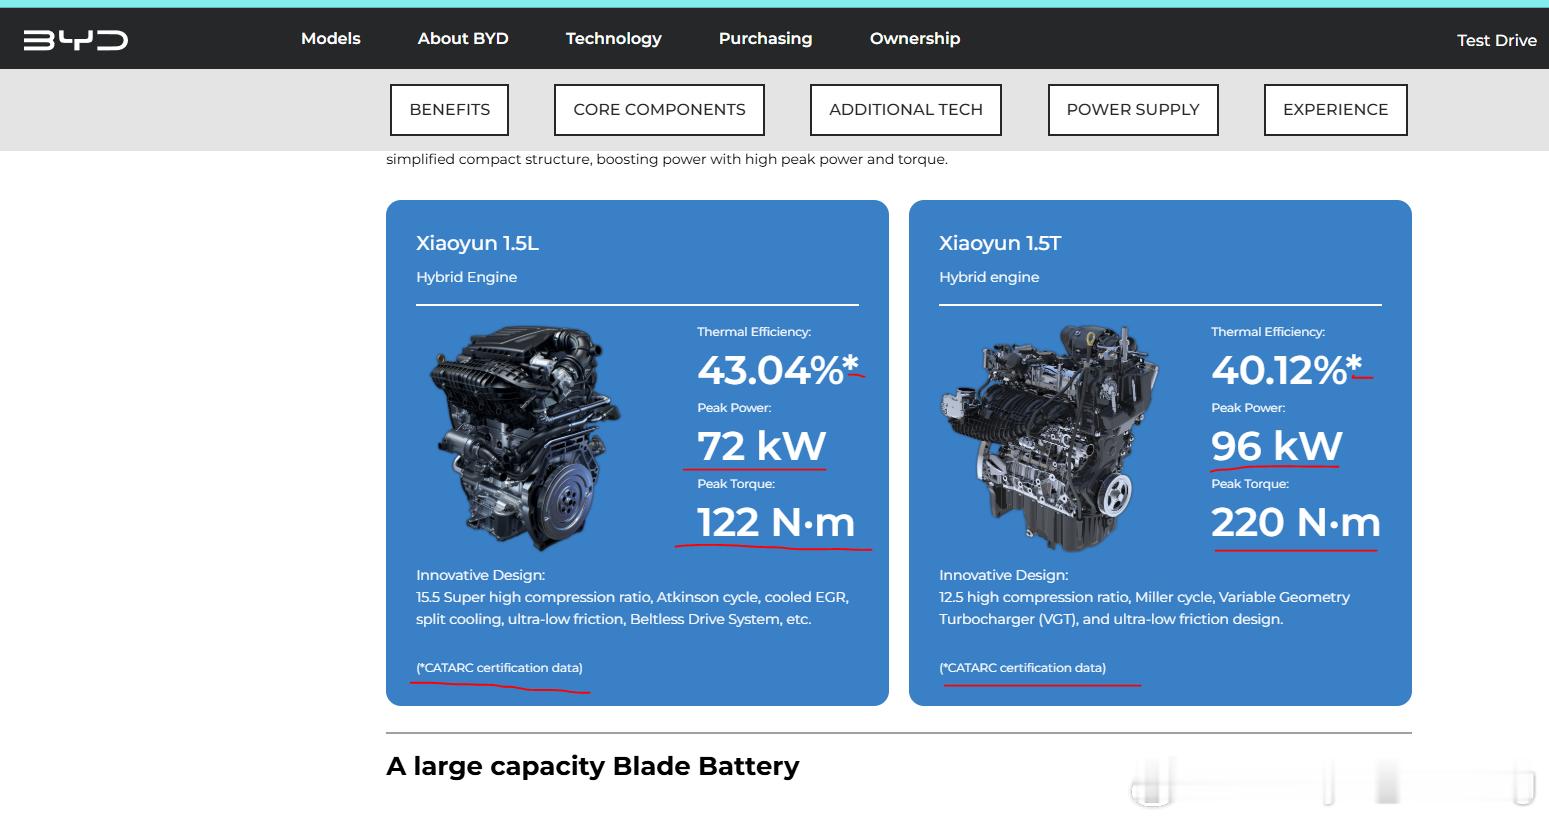Click CATARC certification note on 1.5L card

[x=499, y=668]
